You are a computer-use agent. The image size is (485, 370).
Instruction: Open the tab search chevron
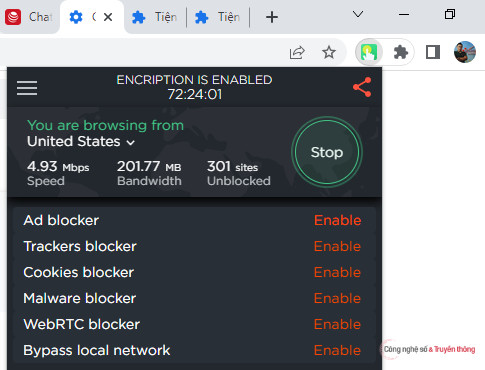(x=358, y=14)
